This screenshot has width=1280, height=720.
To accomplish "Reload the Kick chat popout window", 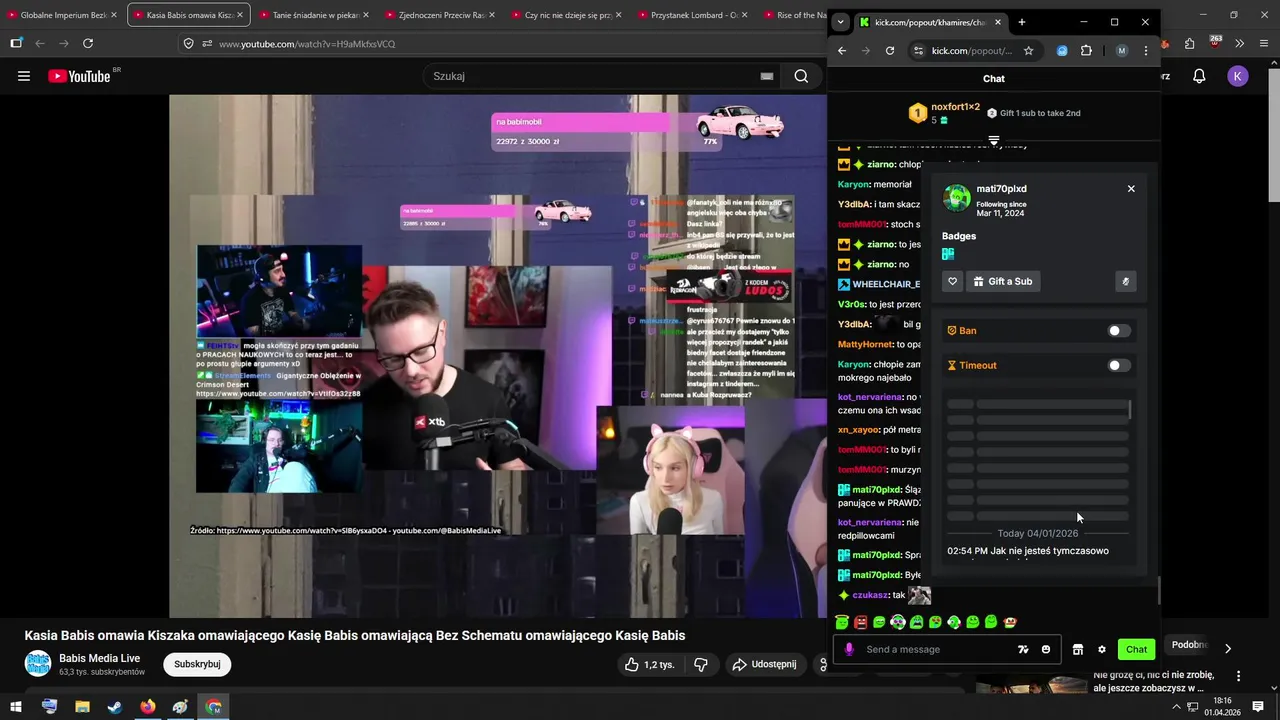I will pos(890,51).
